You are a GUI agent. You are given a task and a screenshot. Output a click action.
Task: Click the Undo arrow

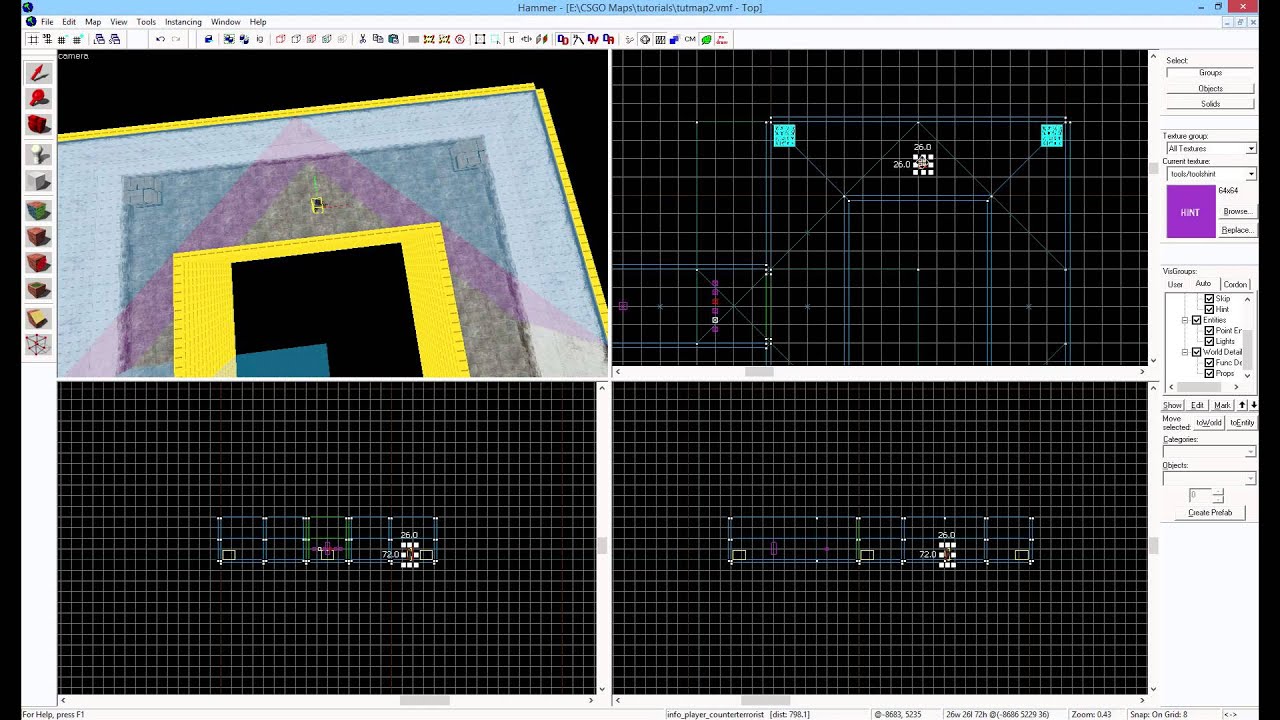coord(160,39)
